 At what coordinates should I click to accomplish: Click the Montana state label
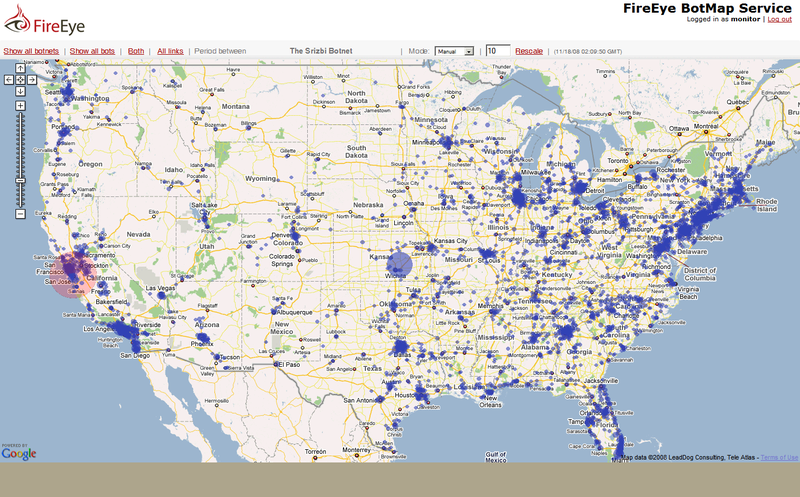tap(236, 106)
